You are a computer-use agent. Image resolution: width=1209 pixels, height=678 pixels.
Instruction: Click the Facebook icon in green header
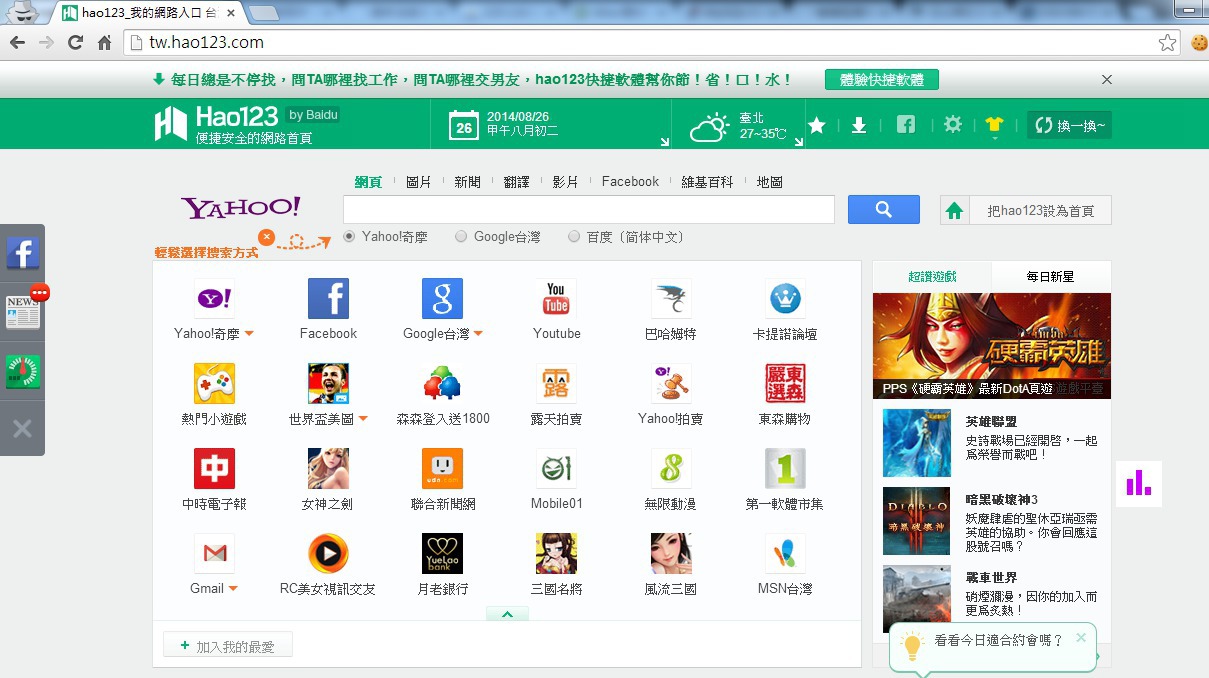[906, 125]
